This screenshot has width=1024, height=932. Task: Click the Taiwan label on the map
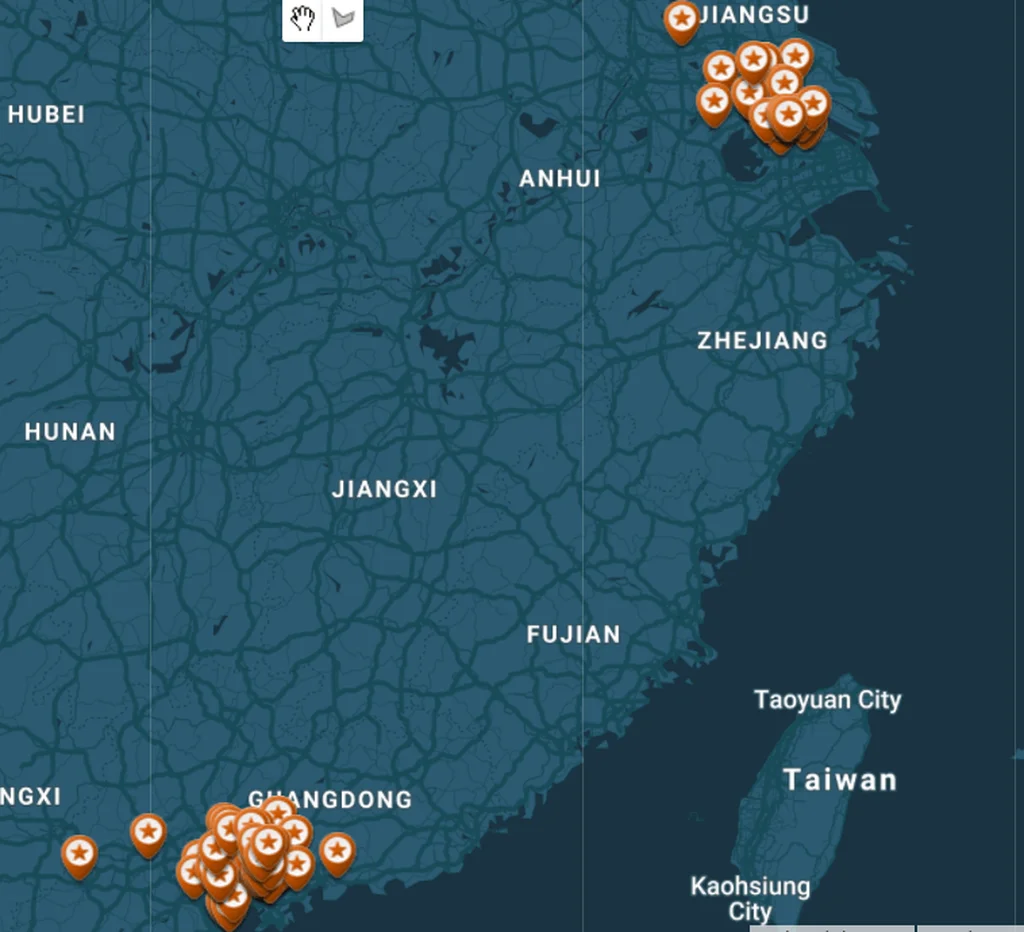(x=840, y=780)
